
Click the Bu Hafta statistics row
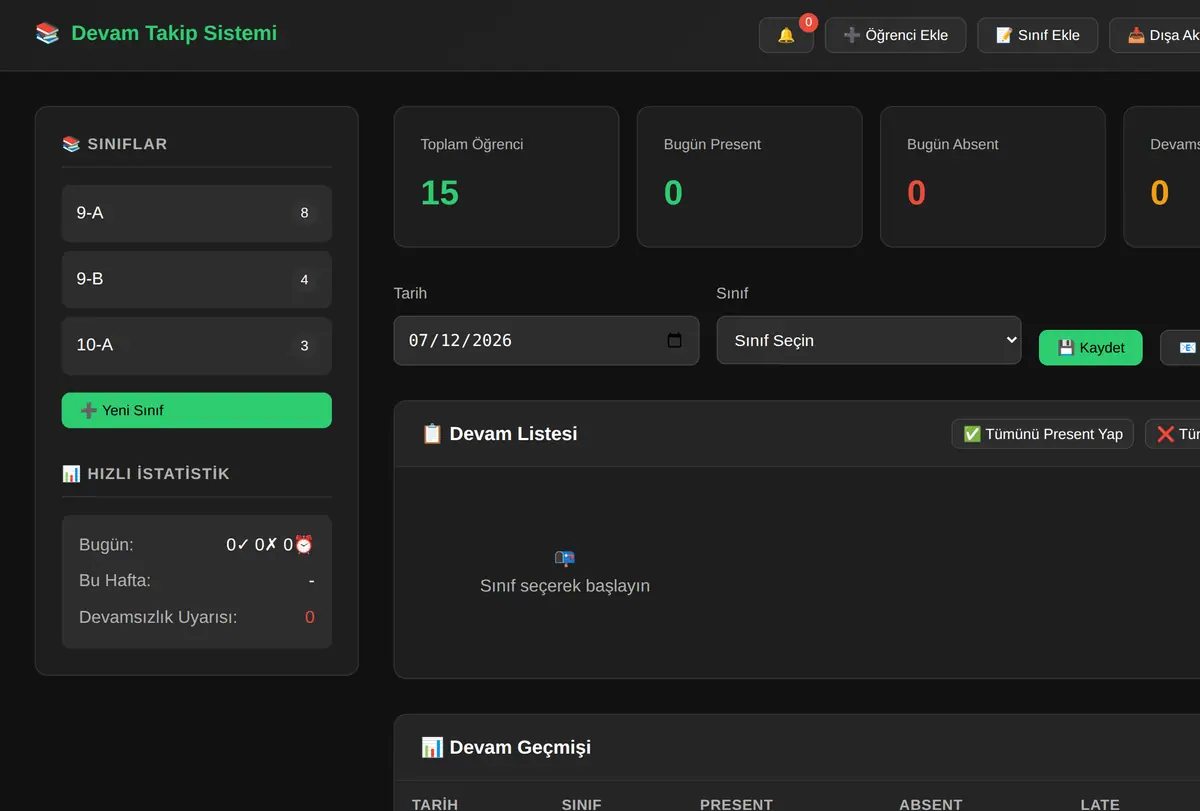[197, 581]
